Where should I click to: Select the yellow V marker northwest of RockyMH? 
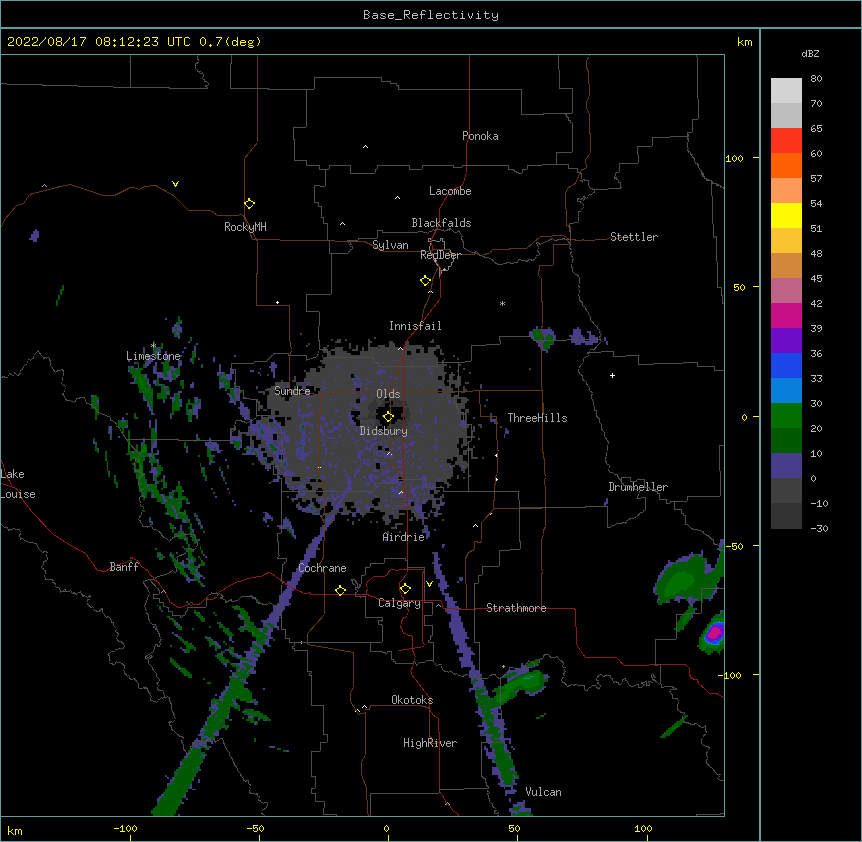click(x=175, y=184)
